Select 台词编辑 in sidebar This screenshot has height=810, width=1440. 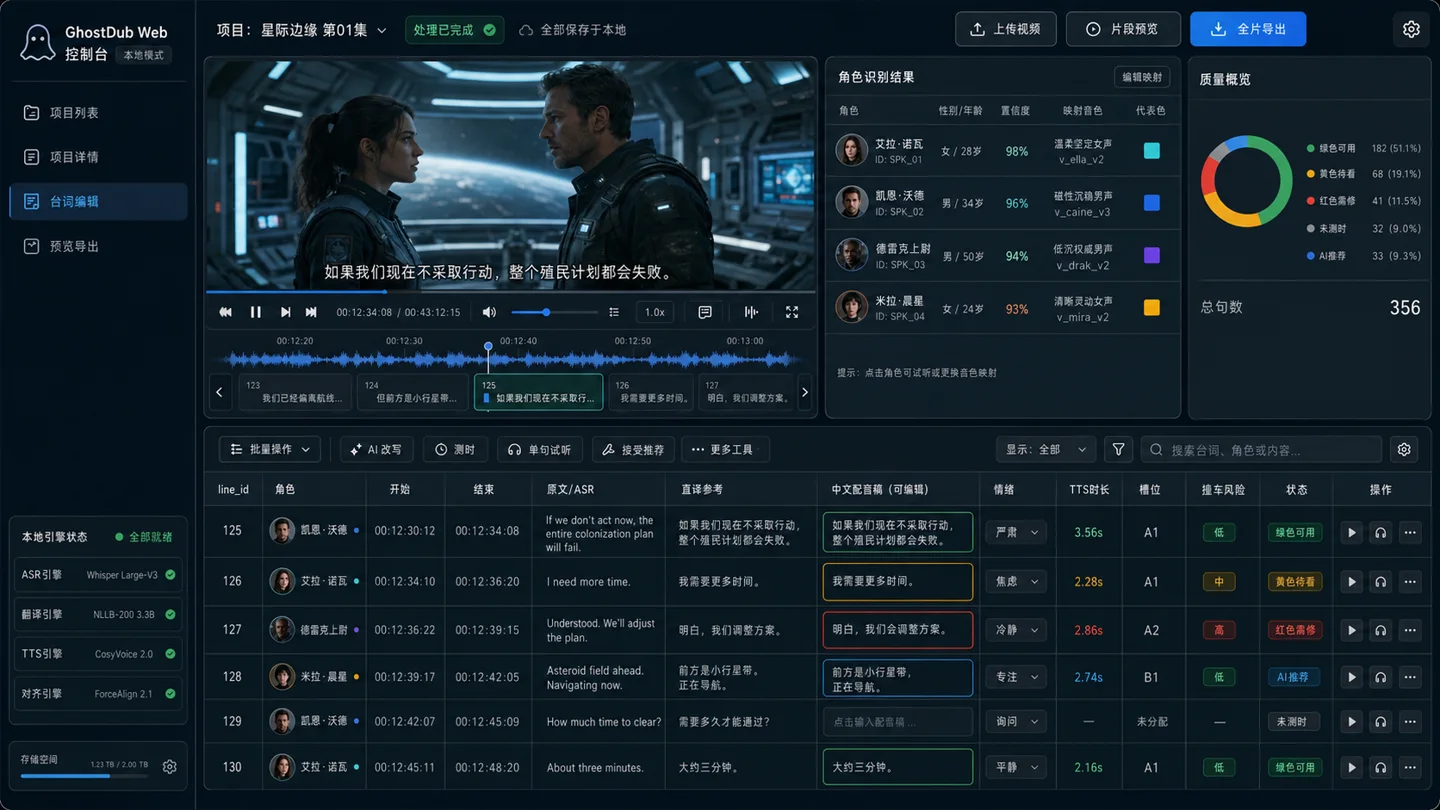click(x=98, y=201)
